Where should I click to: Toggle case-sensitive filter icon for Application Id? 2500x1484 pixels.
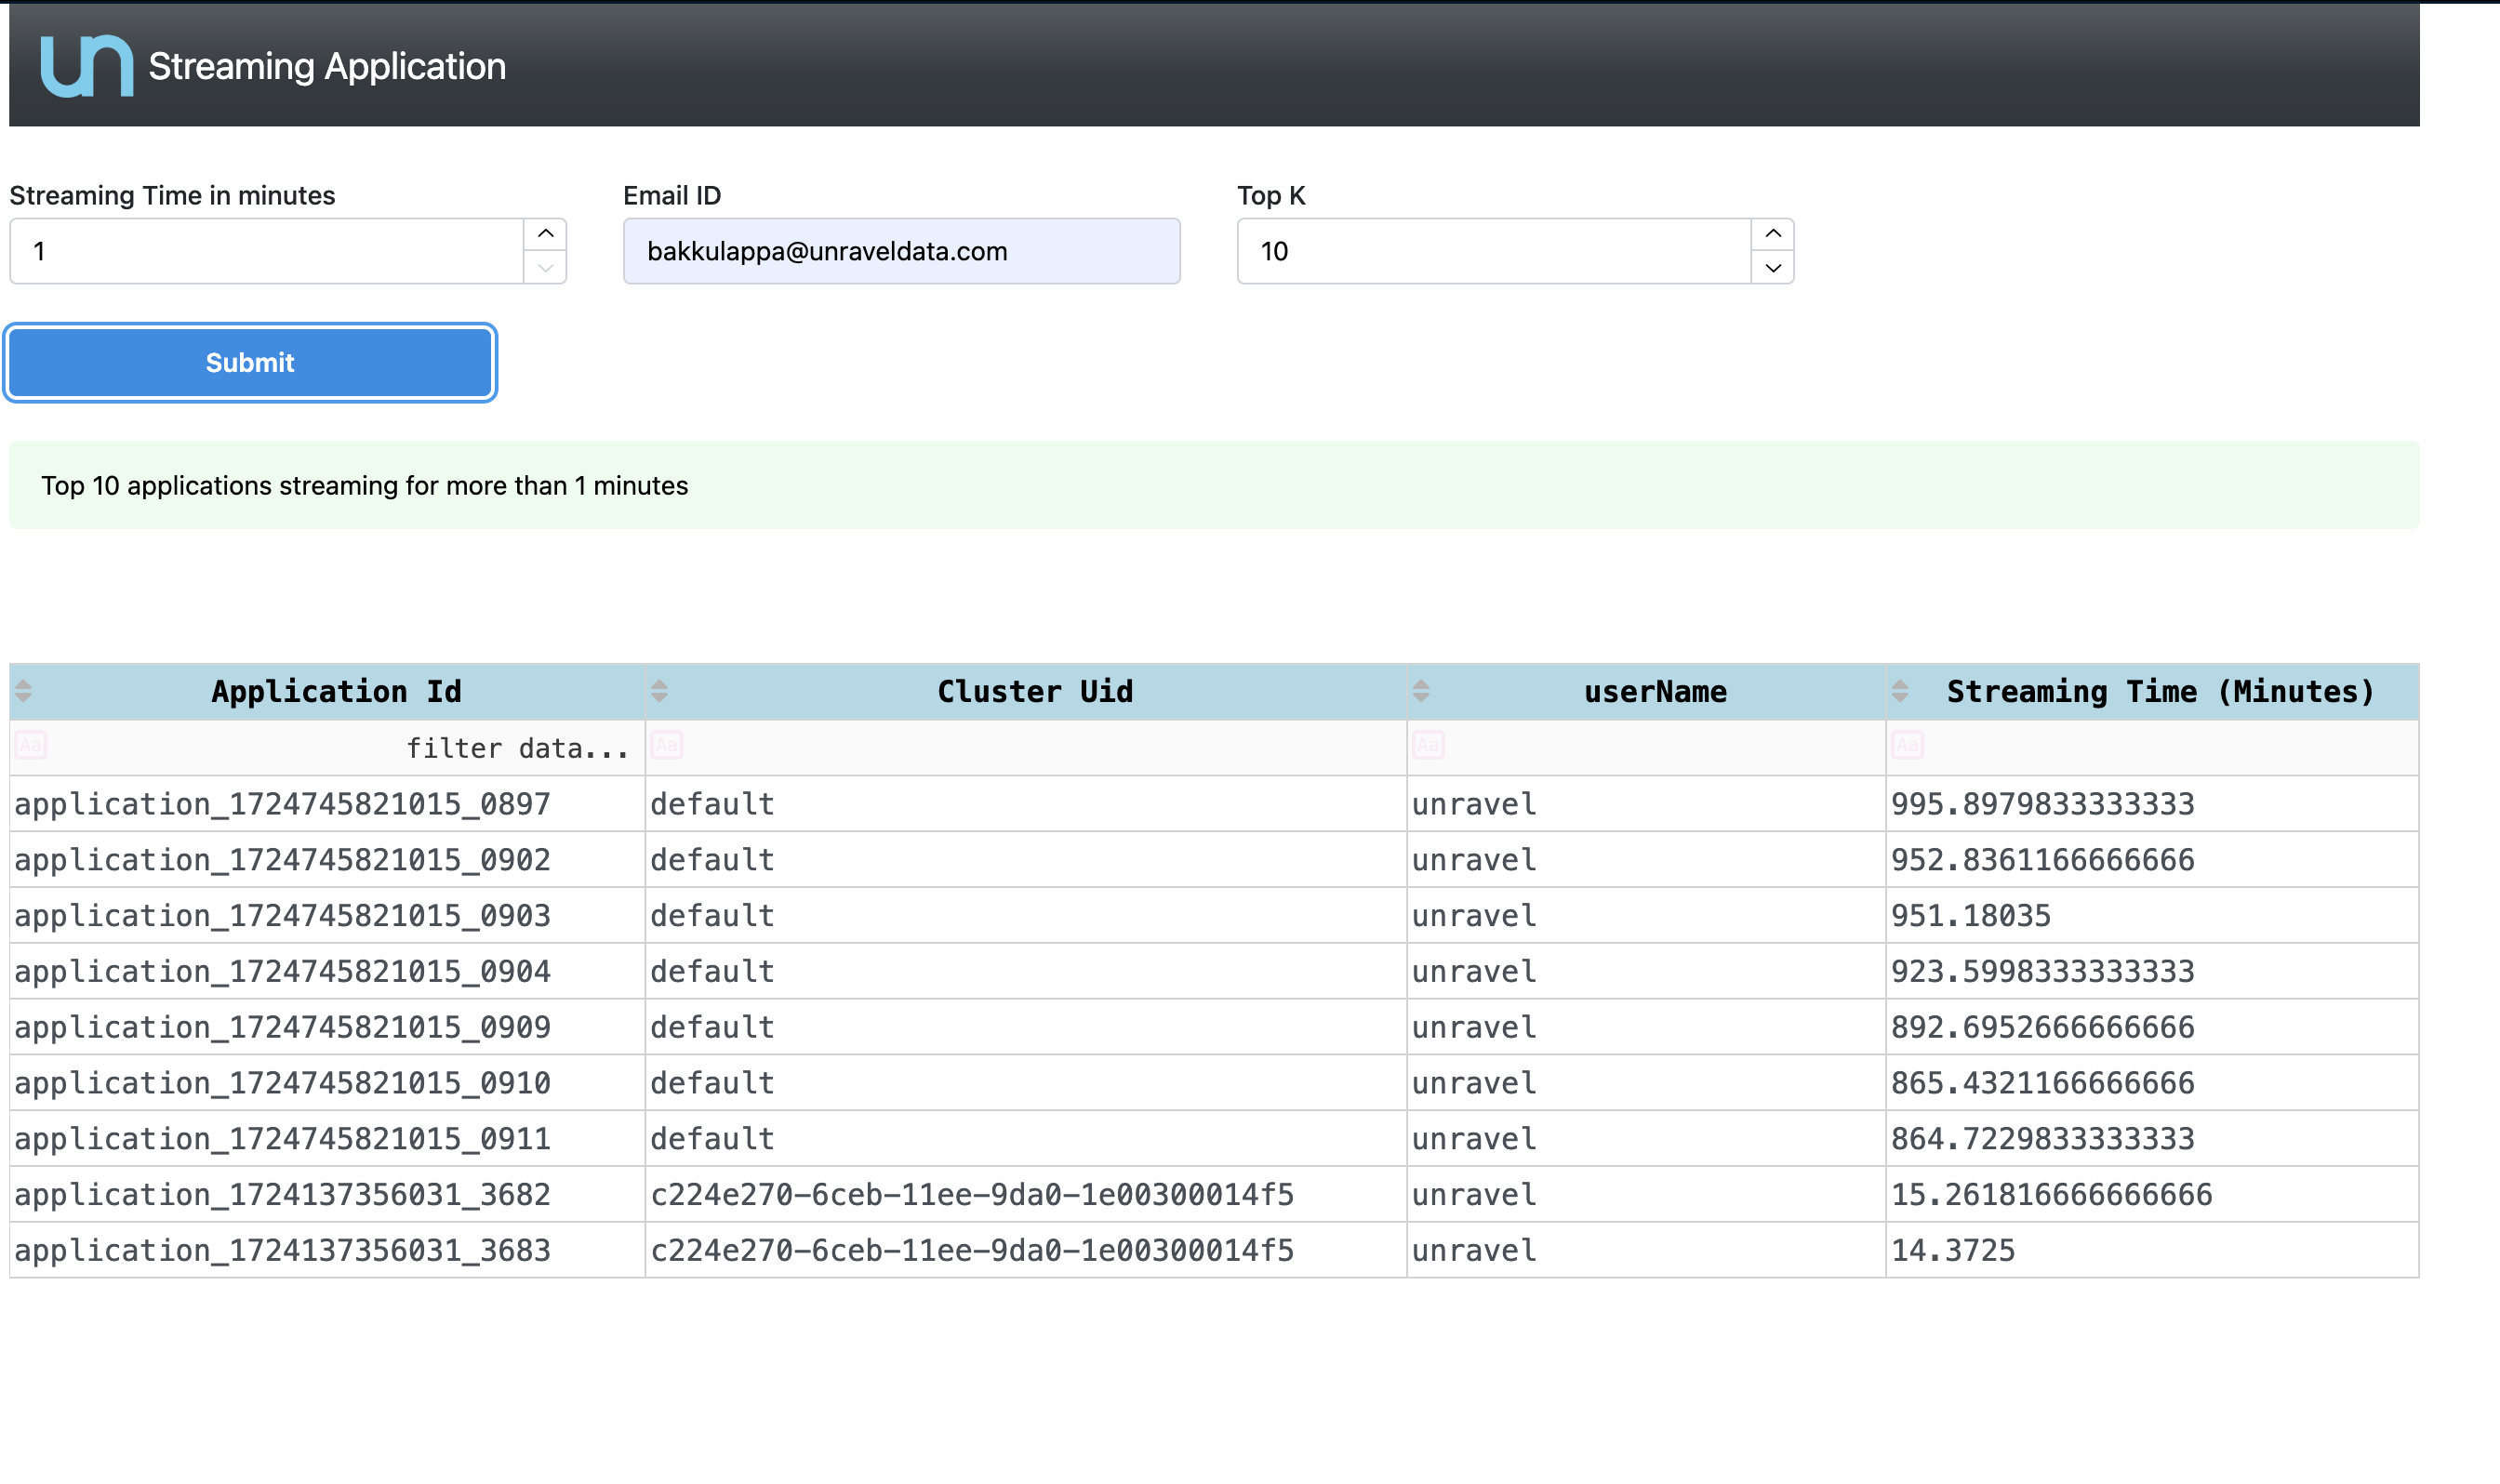31,745
